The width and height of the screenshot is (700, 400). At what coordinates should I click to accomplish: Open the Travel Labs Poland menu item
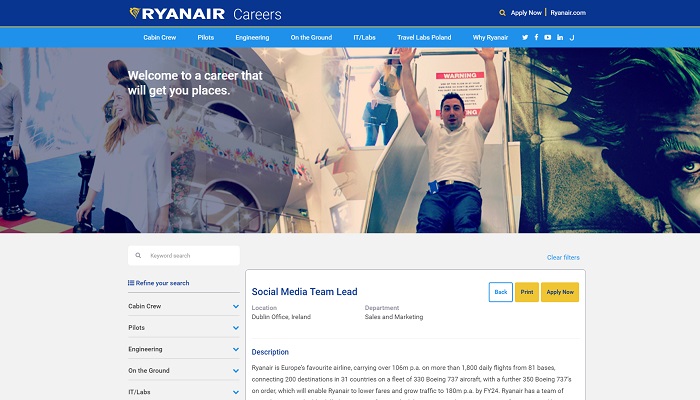[x=423, y=37]
